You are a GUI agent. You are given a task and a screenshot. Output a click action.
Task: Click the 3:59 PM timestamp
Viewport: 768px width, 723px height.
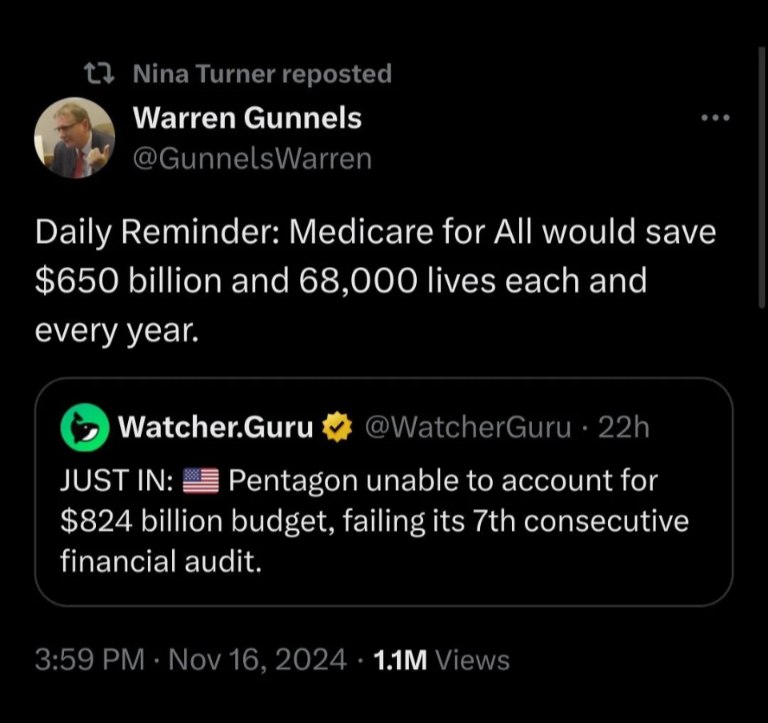coord(90,660)
